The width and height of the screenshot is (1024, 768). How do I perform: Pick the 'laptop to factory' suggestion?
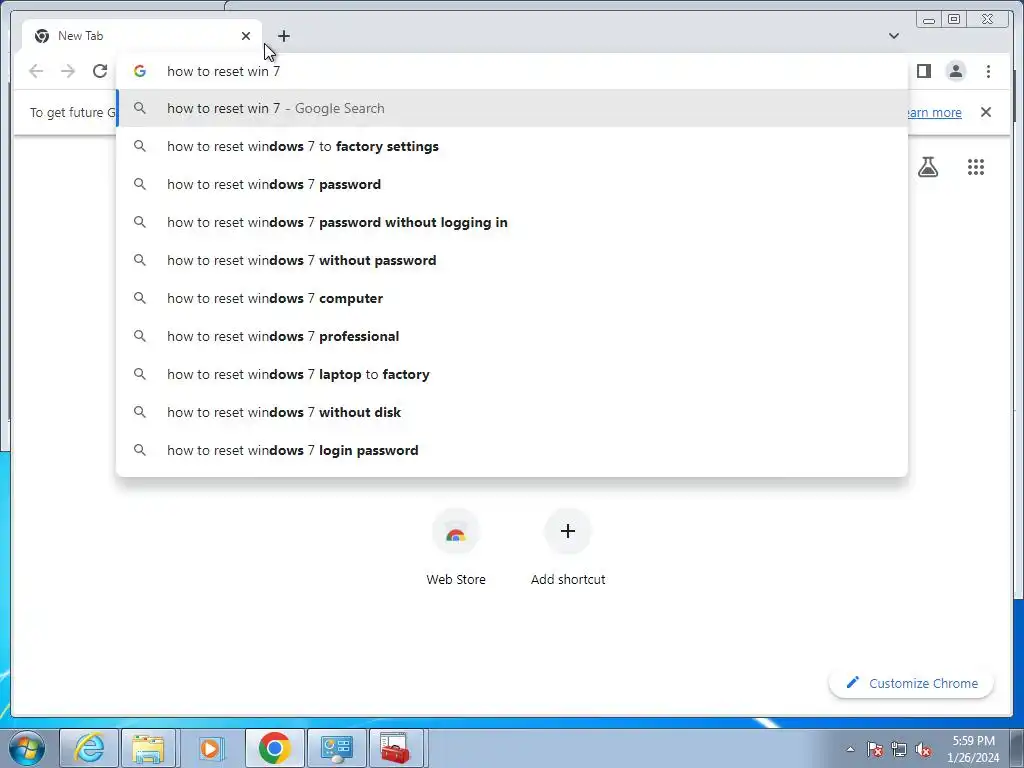click(x=512, y=374)
